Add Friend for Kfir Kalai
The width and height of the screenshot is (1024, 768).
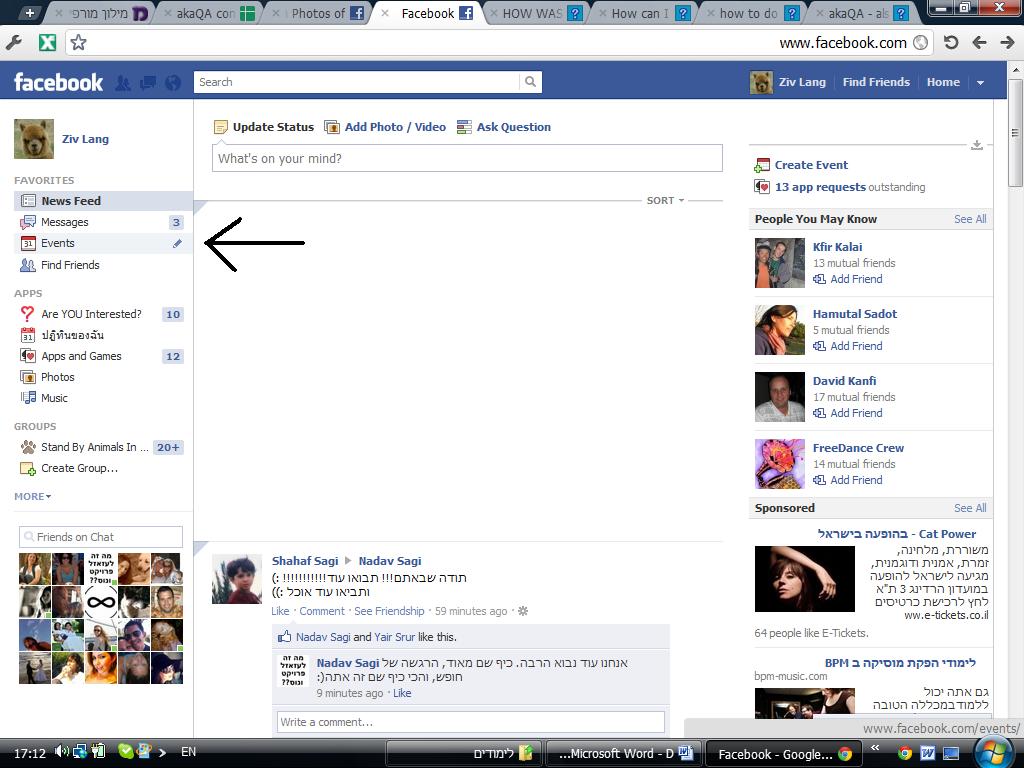click(x=848, y=280)
